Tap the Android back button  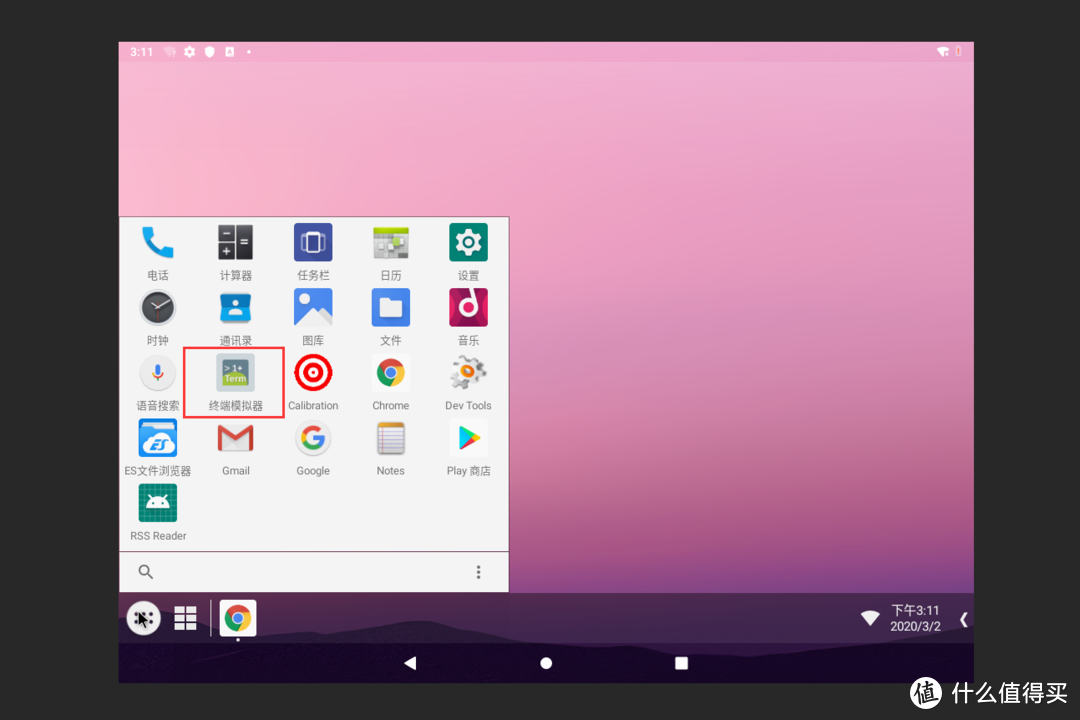coord(411,663)
